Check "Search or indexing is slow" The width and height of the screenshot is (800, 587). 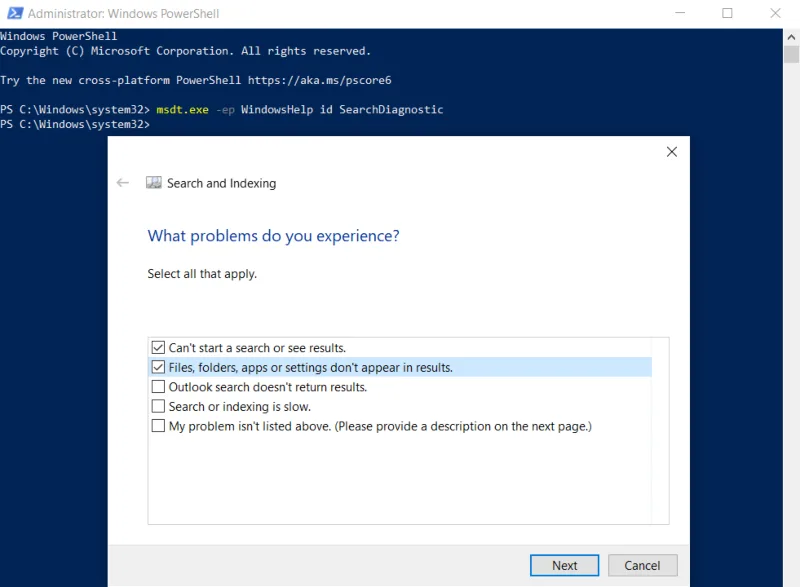158,406
